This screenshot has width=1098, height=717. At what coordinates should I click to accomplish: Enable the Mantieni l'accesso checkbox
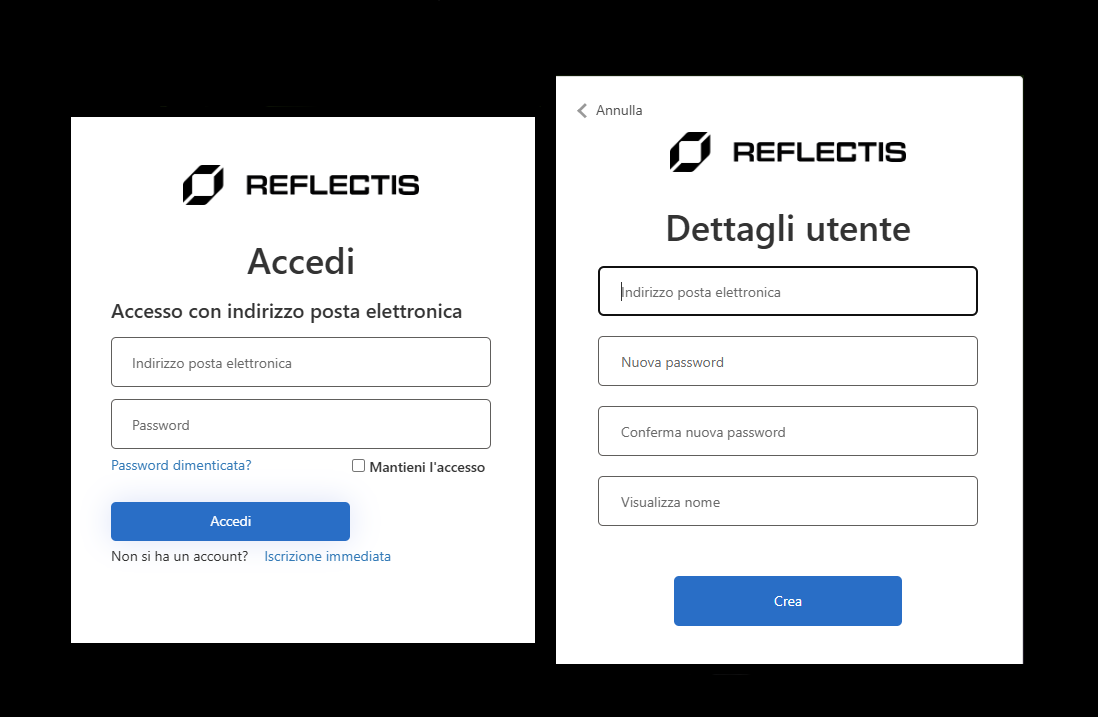(359, 466)
